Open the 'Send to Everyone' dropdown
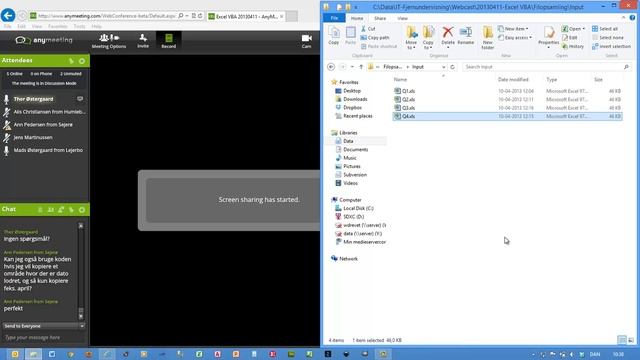This screenshot has width=640, height=360. pyautogui.click(x=44, y=326)
